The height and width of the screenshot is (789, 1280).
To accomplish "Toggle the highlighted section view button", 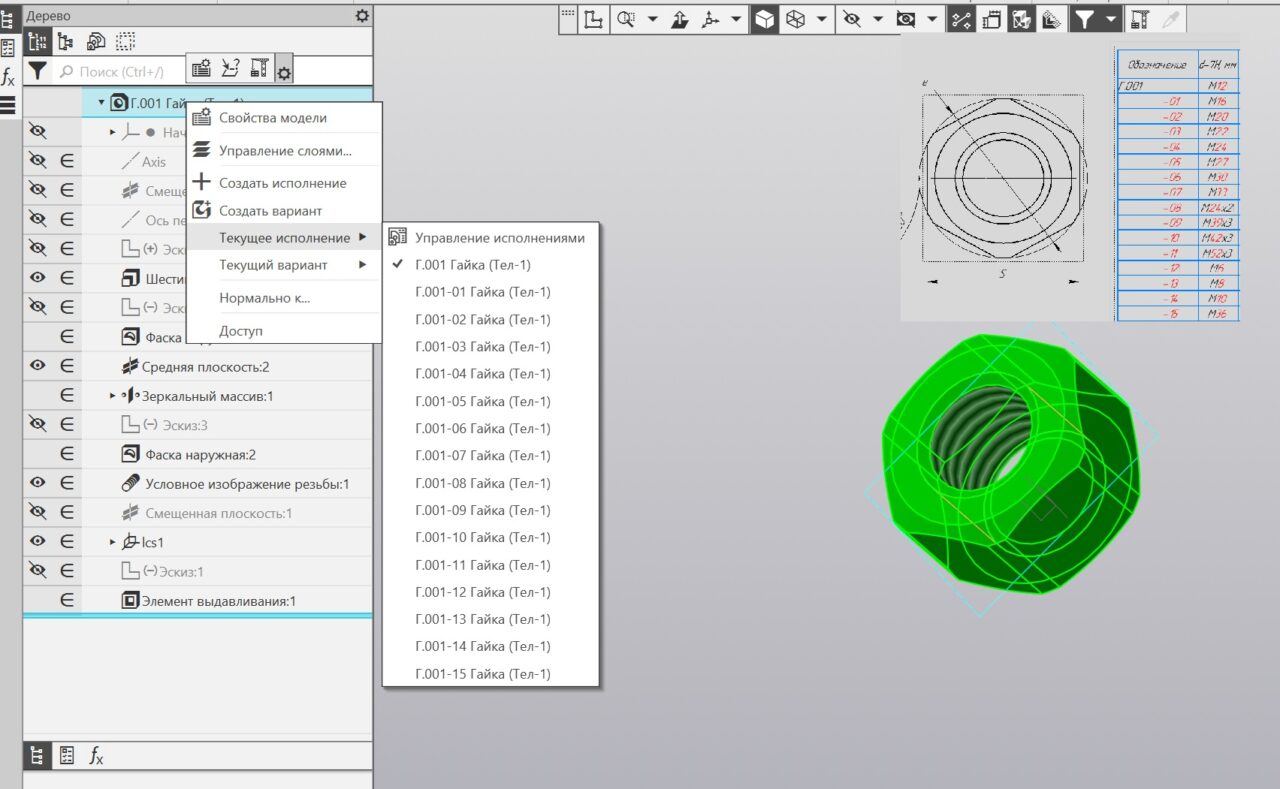I will pyautogui.click(x=1021, y=19).
